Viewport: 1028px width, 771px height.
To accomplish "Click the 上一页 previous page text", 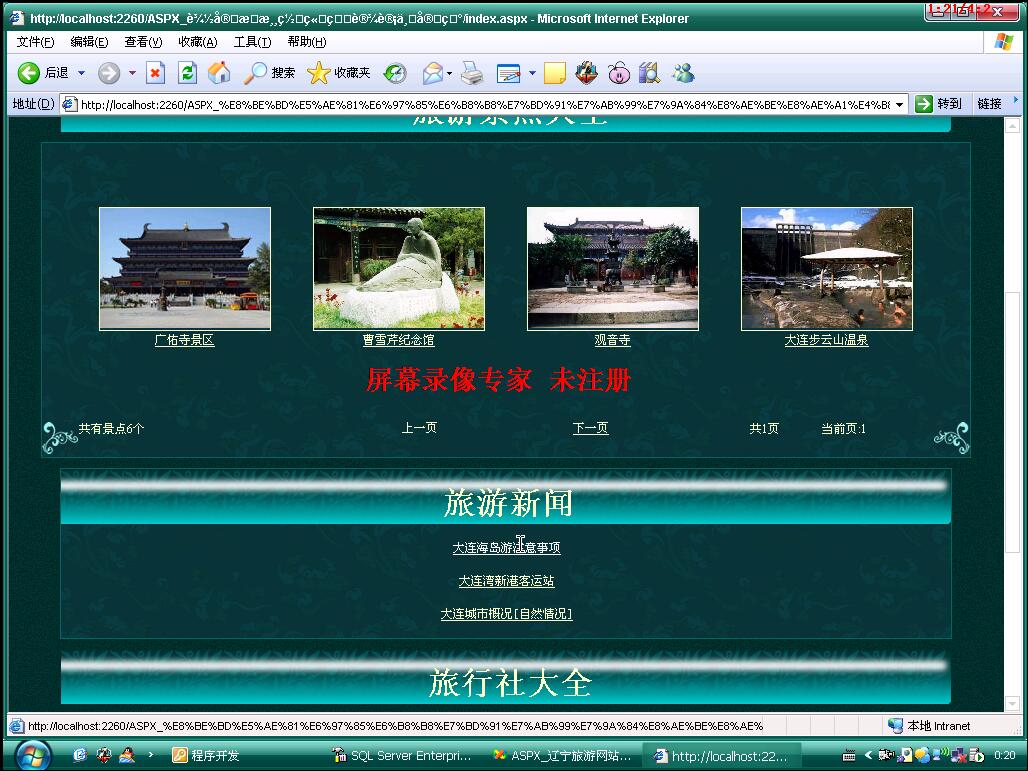I will pyautogui.click(x=419, y=428).
